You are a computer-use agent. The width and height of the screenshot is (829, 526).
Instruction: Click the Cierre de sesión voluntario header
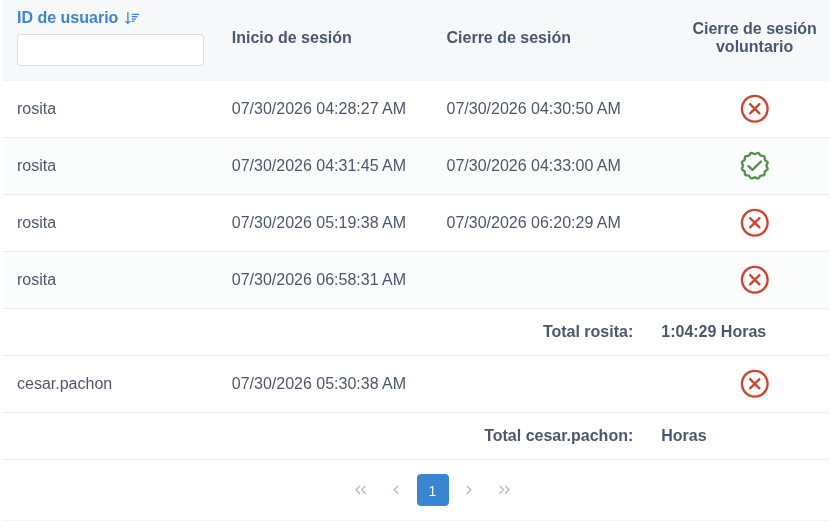coord(754,38)
